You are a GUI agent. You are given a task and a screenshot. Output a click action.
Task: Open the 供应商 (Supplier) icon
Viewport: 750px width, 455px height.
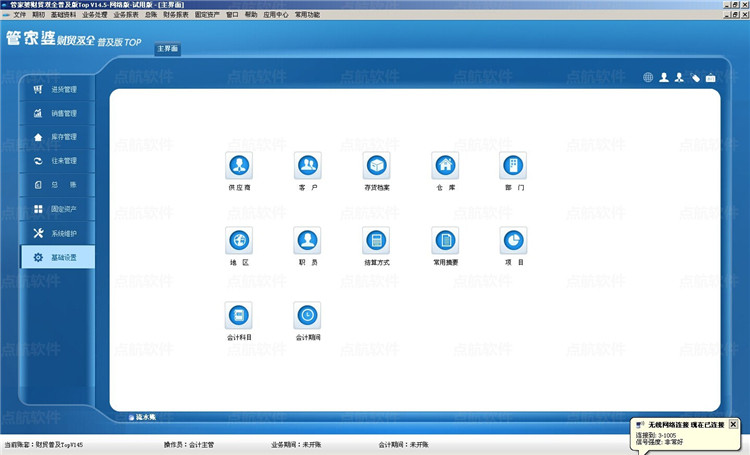239,165
